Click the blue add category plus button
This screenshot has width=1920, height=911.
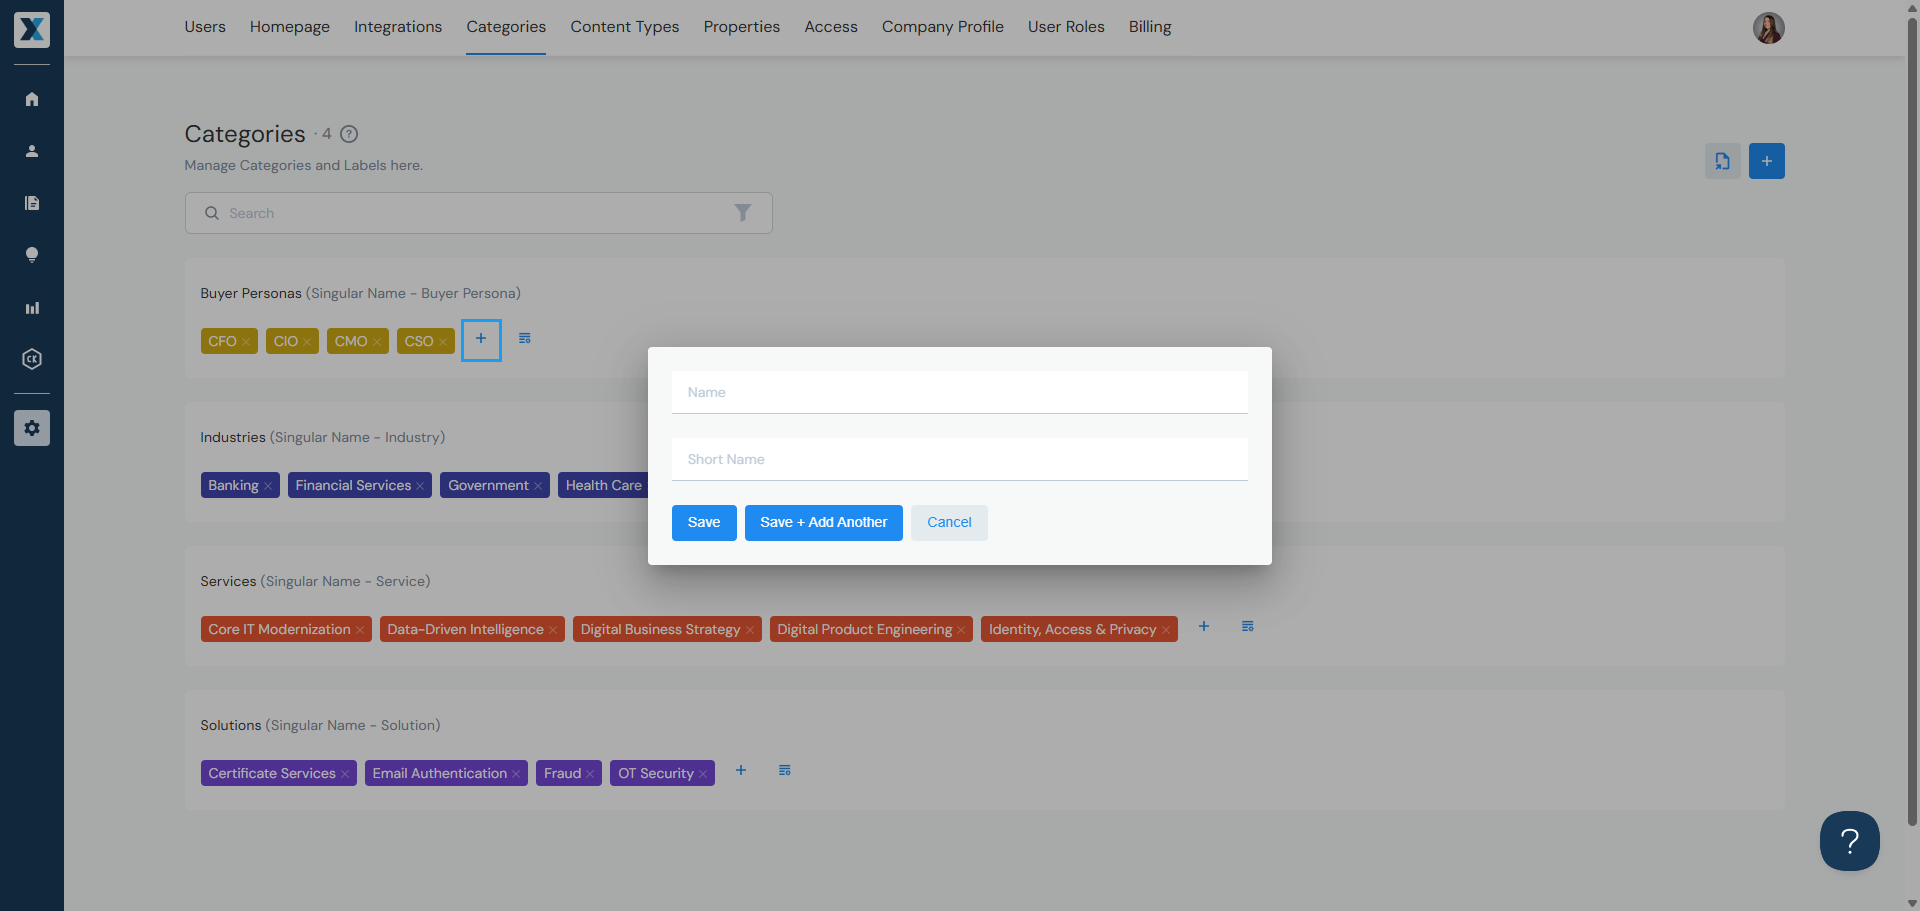1766,161
